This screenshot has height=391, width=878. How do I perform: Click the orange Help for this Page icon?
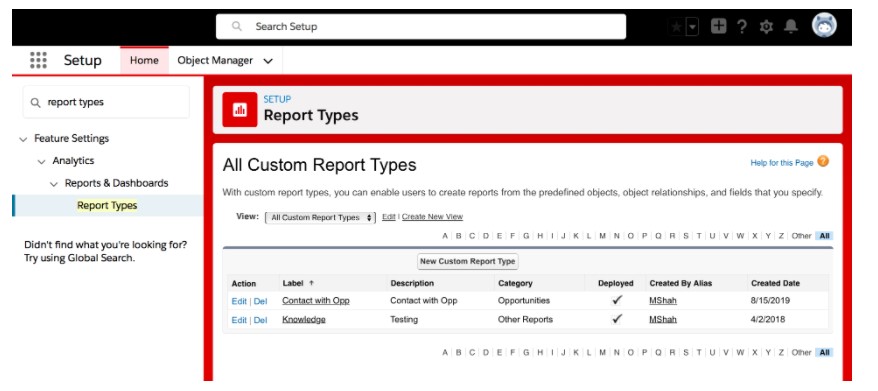(823, 162)
